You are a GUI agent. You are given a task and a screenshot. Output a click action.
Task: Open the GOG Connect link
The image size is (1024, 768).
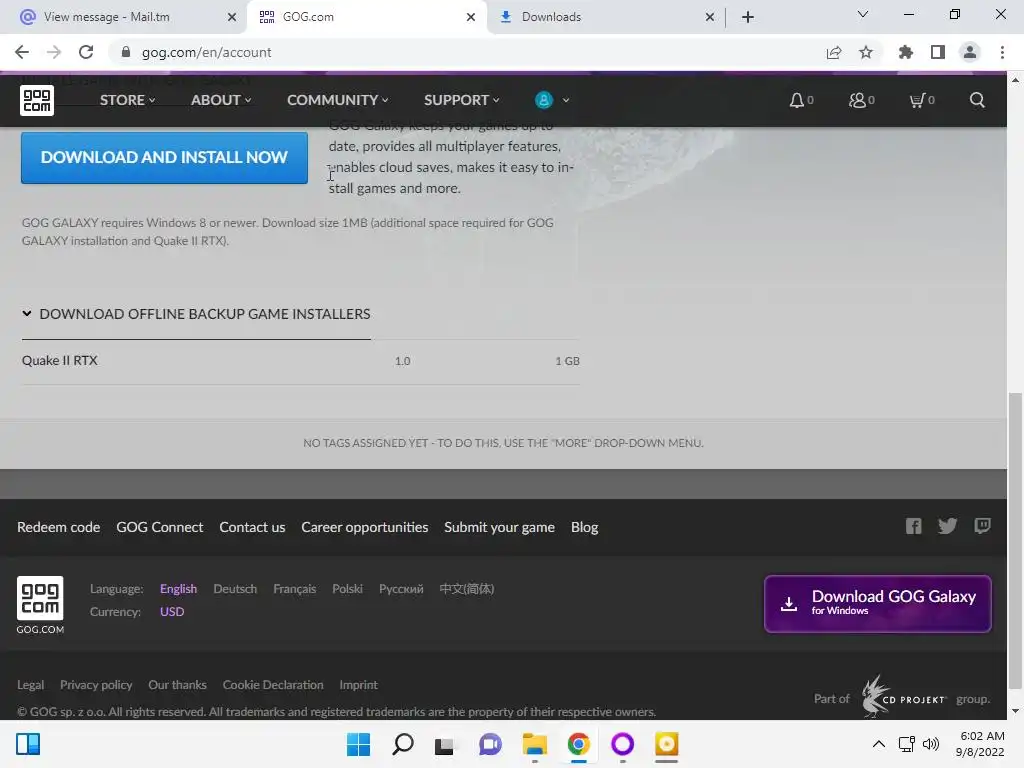(x=159, y=527)
